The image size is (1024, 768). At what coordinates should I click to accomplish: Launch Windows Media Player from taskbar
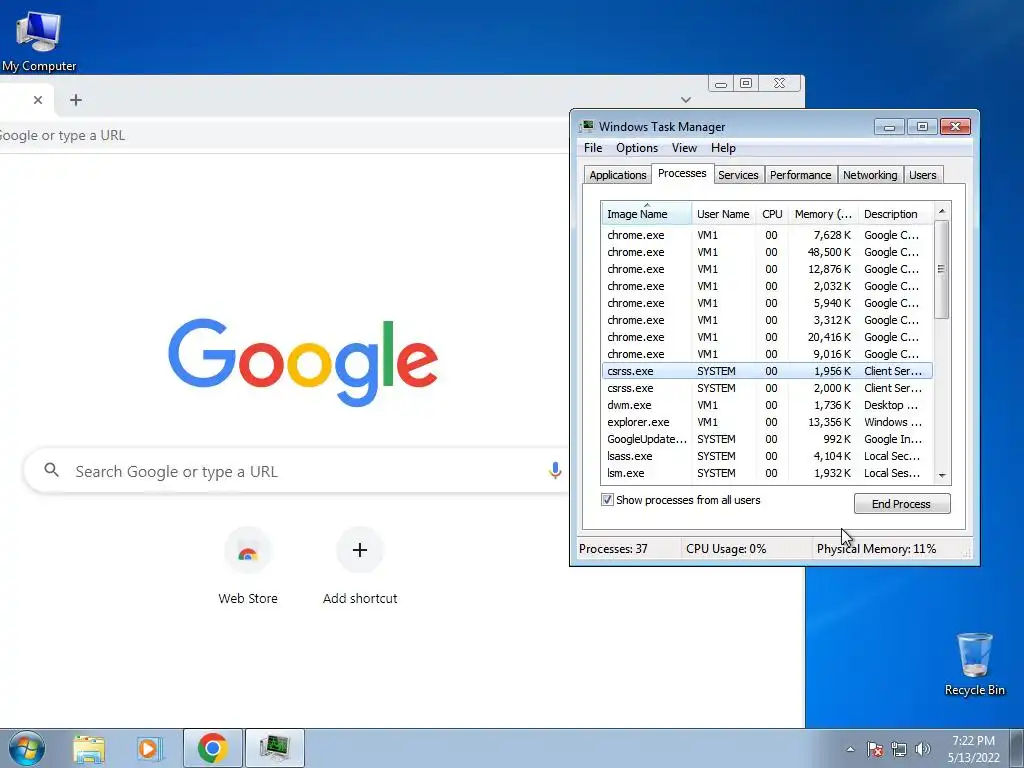150,748
